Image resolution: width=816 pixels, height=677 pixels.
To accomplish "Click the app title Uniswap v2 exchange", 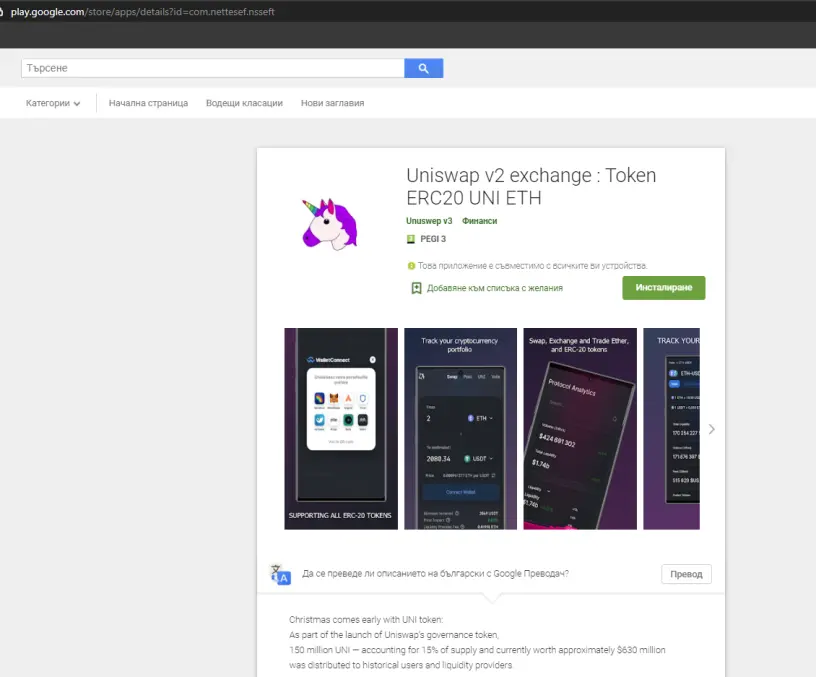I will click(531, 186).
